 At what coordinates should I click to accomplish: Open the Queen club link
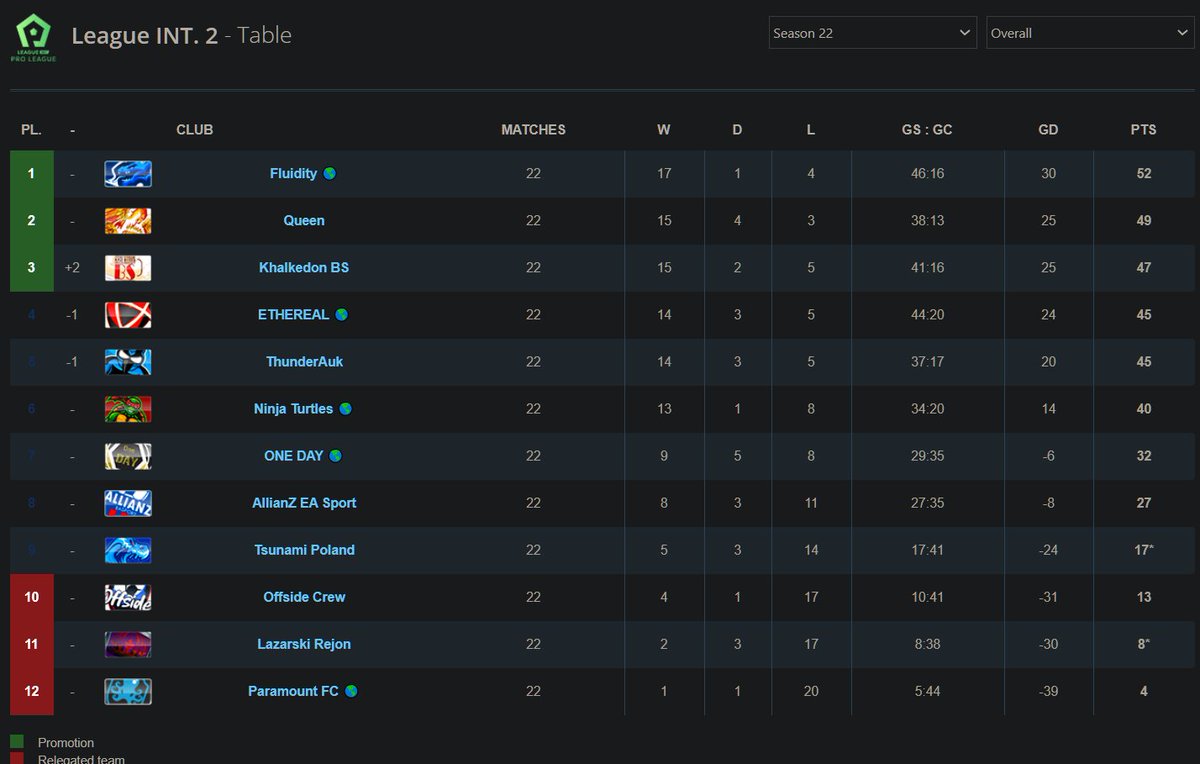[304, 221]
